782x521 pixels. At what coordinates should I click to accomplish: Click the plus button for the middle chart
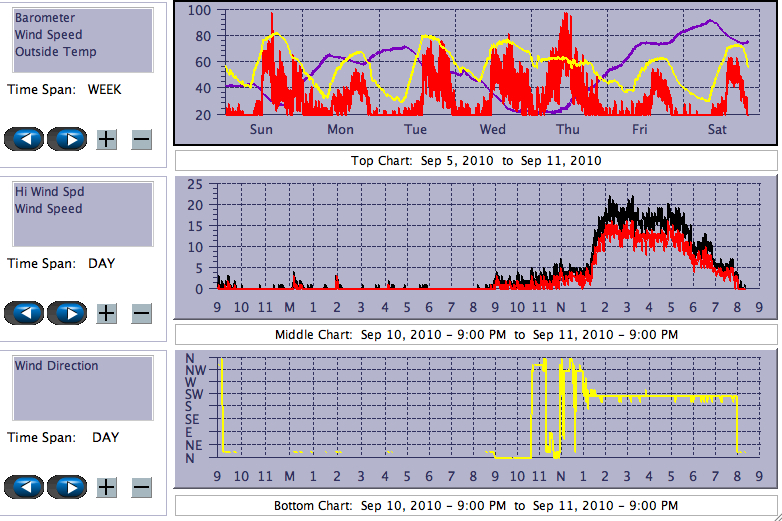tap(107, 313)
